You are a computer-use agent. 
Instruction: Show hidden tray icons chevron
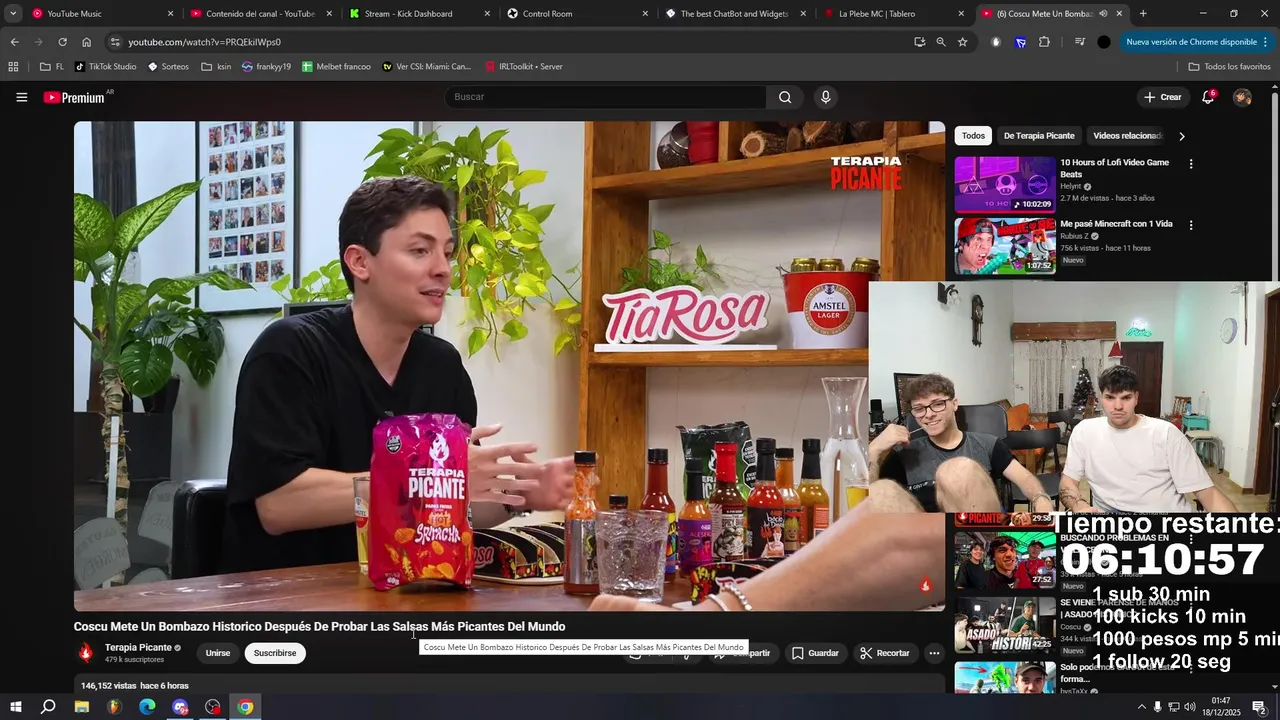tap(1141, 707)
